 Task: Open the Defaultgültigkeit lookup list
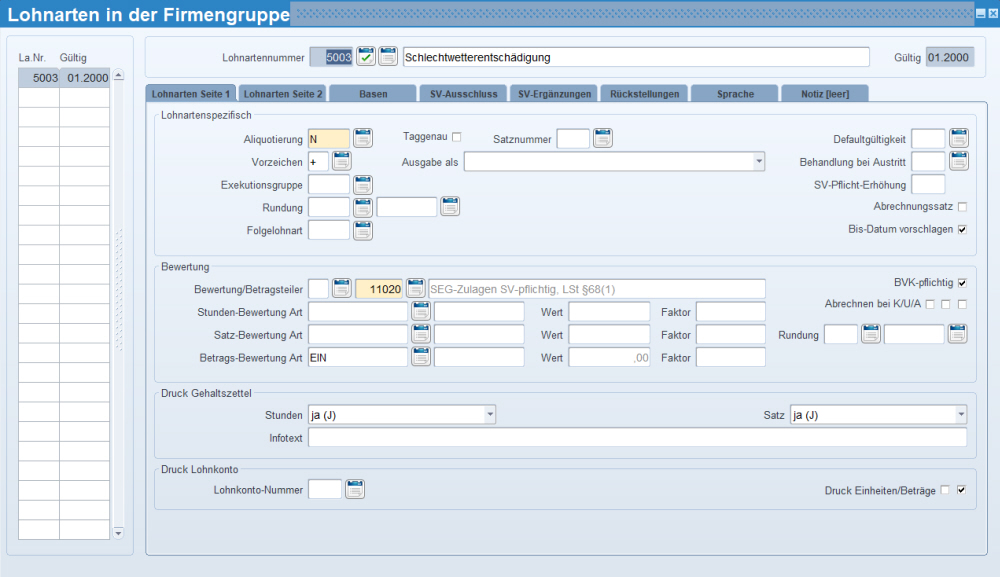point(959,138)
